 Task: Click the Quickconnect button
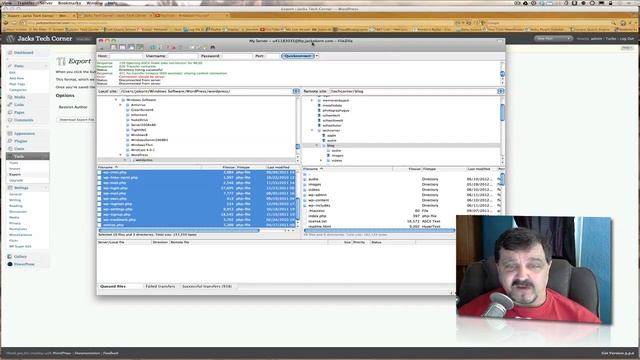click(x=298, y=56)
